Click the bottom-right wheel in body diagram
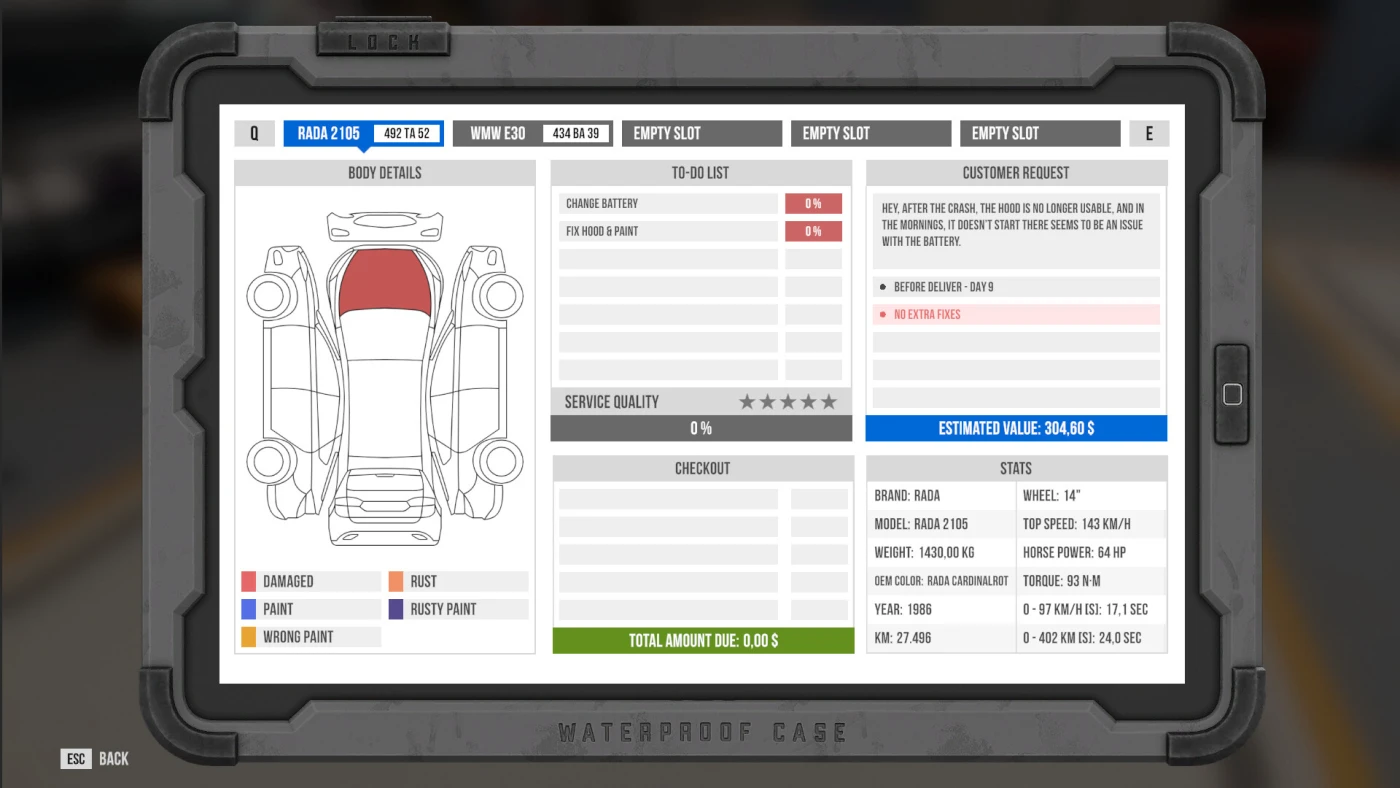The height and width of the screenshot is (788, 1400). coord(499,461)
